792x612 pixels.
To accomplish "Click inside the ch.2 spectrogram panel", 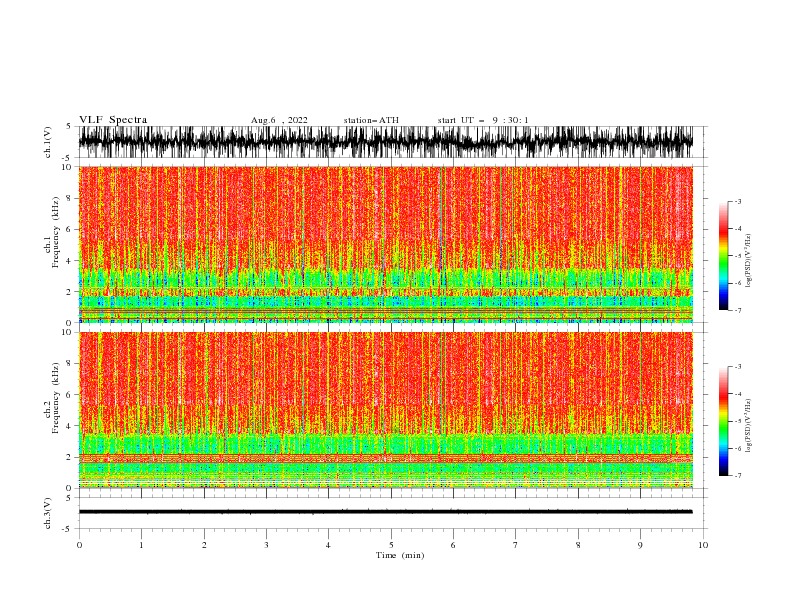I will click(385, 410).
